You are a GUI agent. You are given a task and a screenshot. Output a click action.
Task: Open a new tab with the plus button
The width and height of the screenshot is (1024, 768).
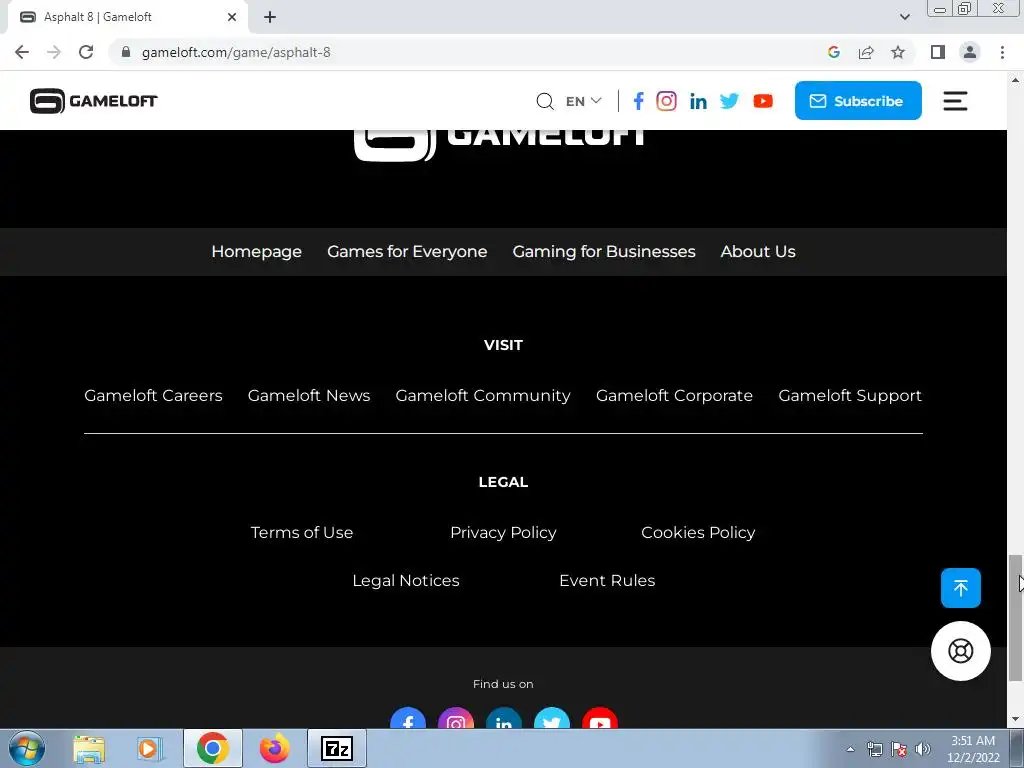[x=270, y=17]
